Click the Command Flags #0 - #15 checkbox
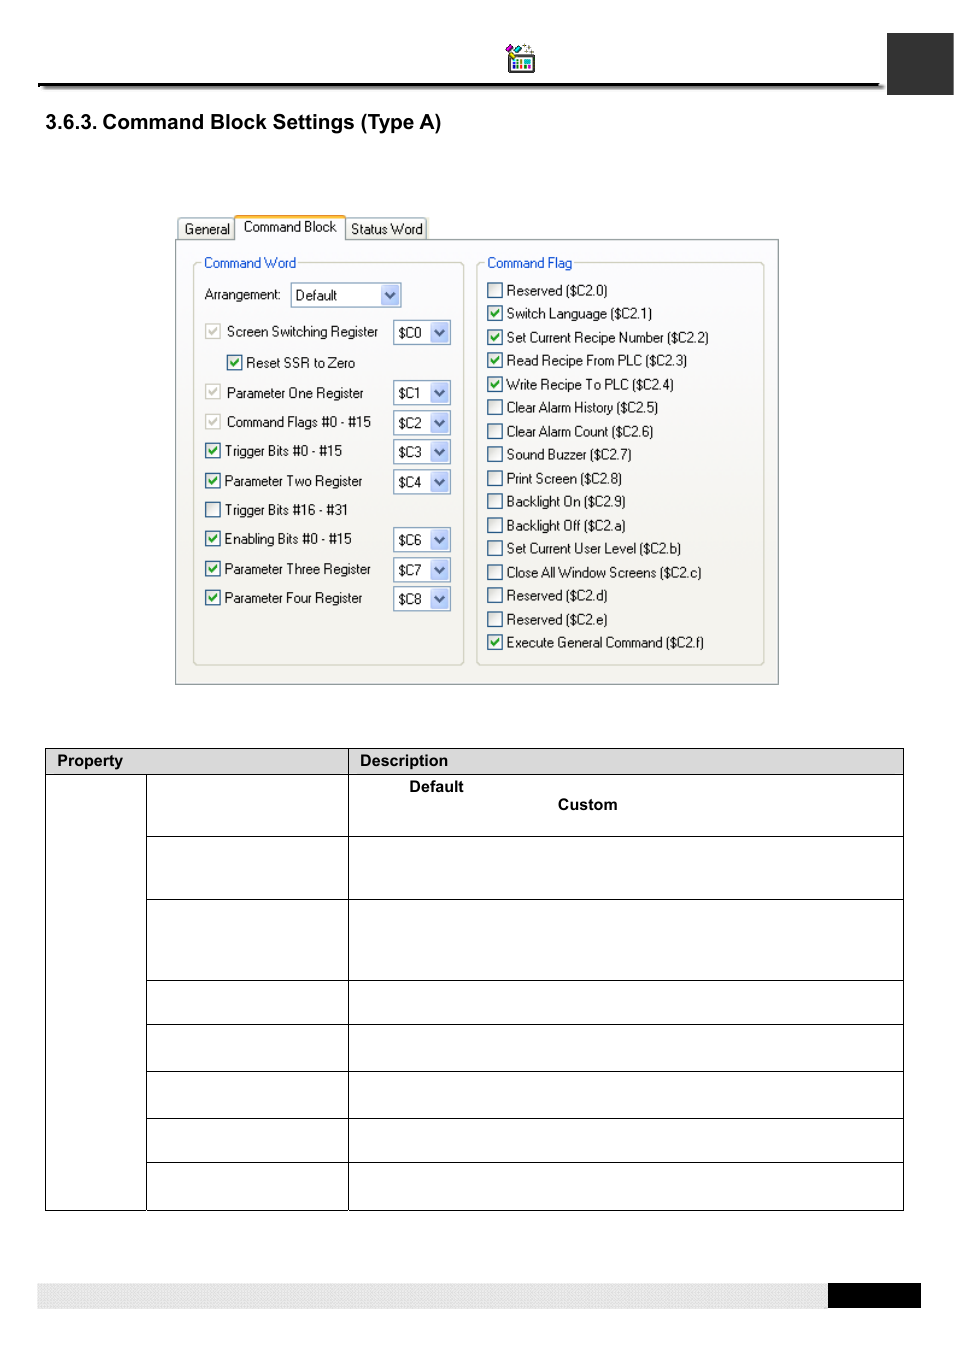This screenshot has height=1350, width=954. [212, 422]
